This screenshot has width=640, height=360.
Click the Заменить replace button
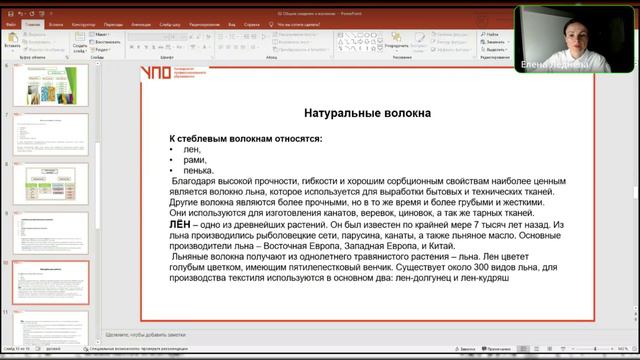tap(495, 42)
